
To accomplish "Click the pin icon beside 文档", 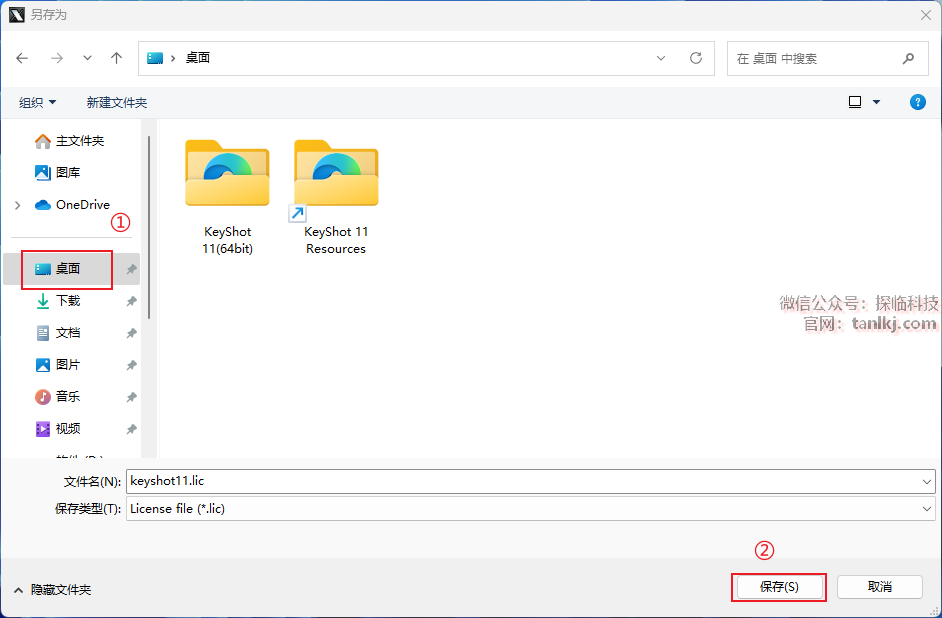I will pos(131,333).
